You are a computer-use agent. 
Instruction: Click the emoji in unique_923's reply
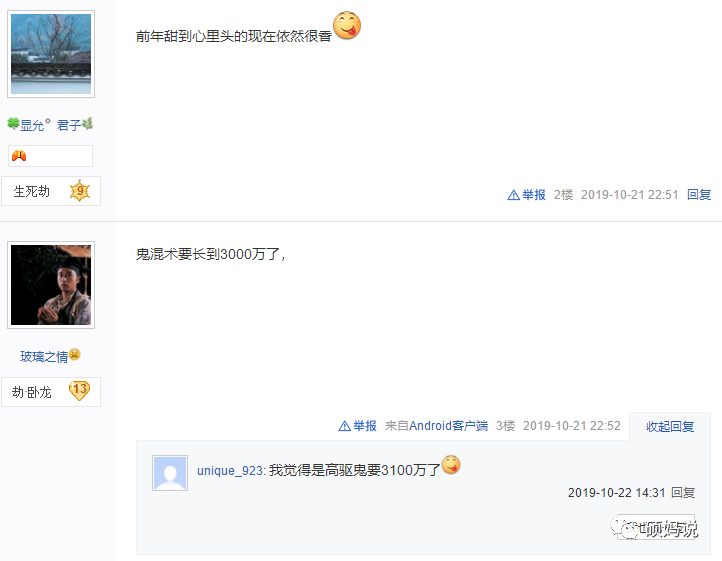coord(451,464)
